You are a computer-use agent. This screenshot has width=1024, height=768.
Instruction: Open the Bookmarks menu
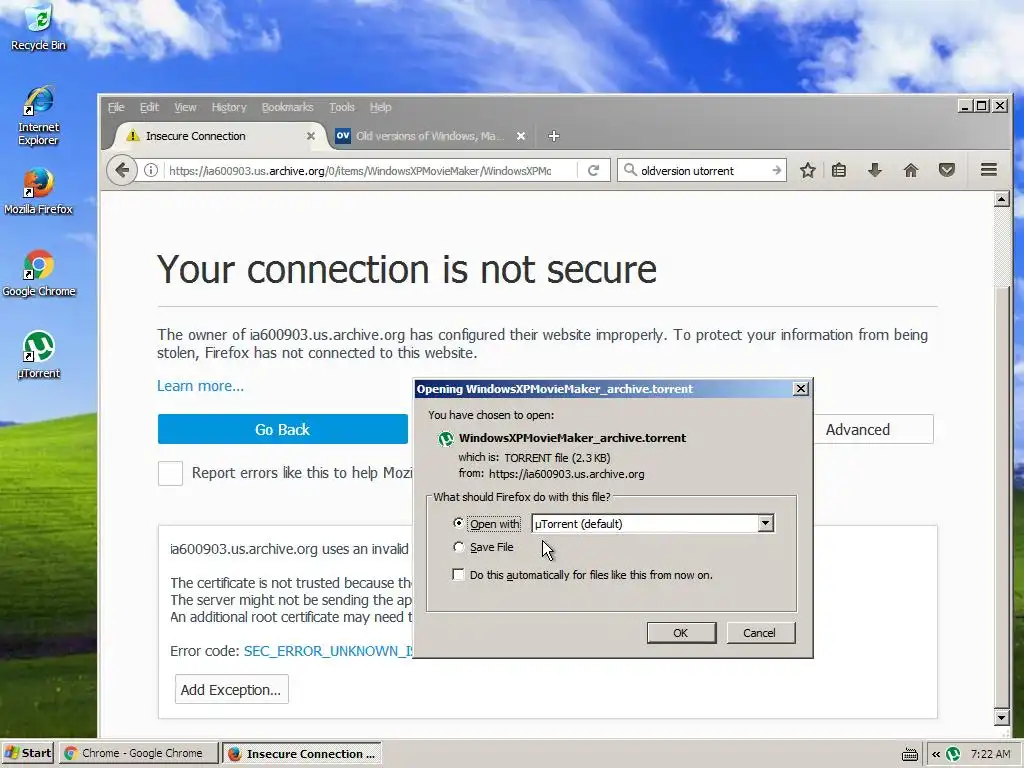point(287,107)
